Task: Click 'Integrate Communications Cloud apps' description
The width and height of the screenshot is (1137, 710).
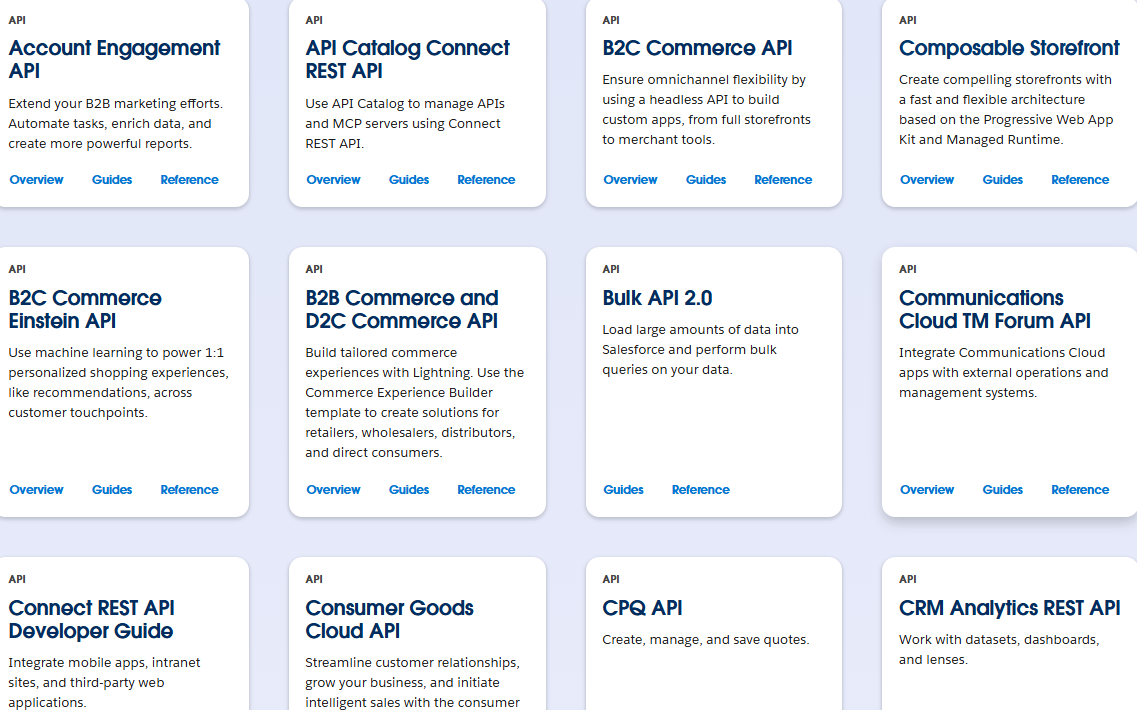Action: tap(1004, 373)
